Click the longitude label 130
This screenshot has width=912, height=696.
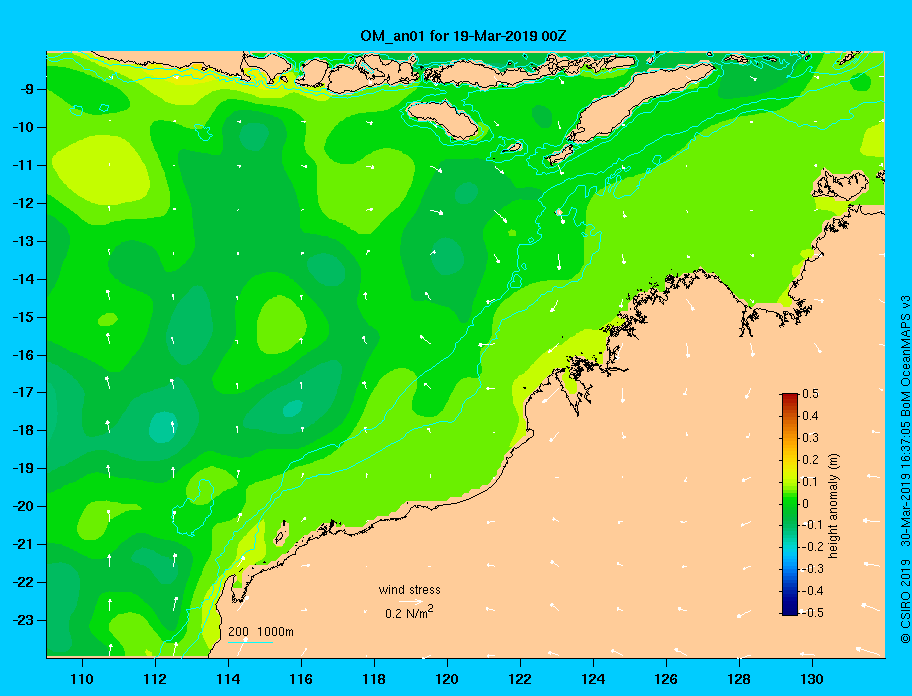pos(812,679)
